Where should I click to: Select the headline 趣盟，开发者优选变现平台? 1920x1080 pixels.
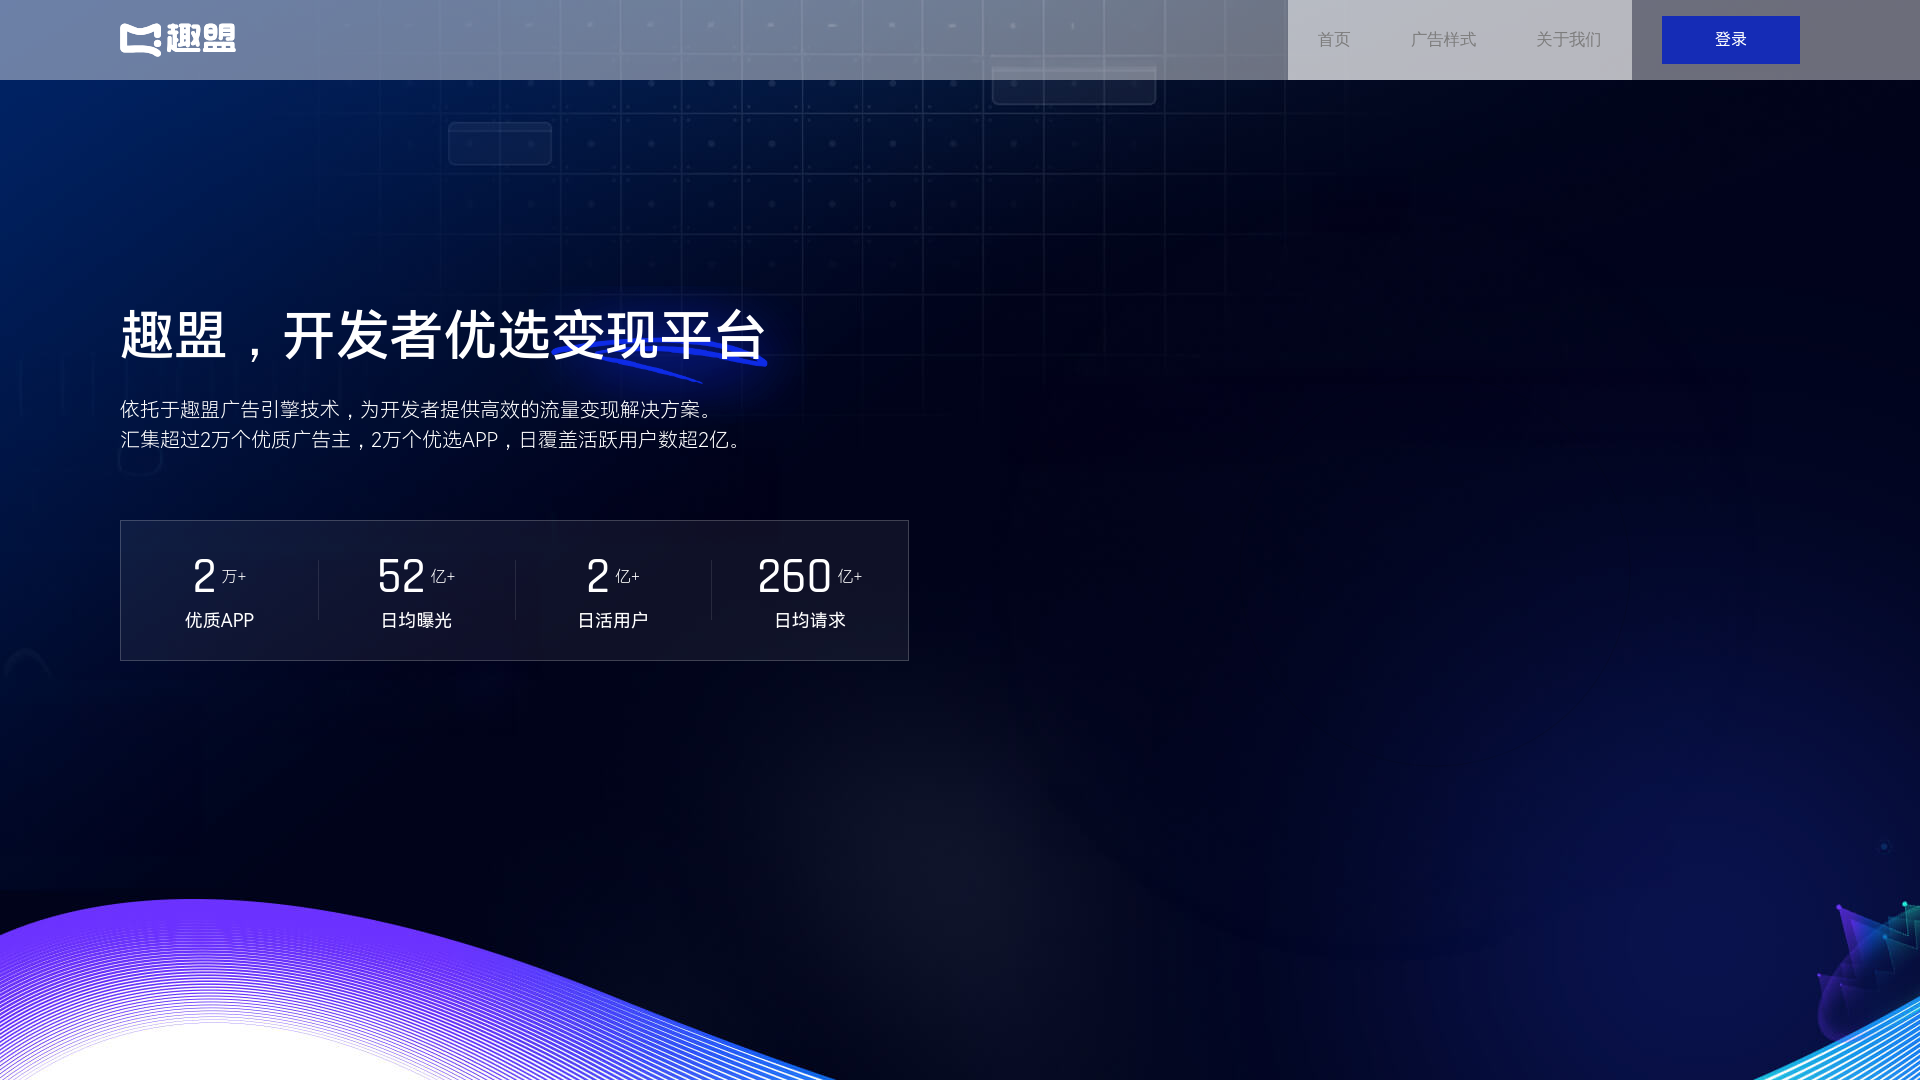click(443, 336)
